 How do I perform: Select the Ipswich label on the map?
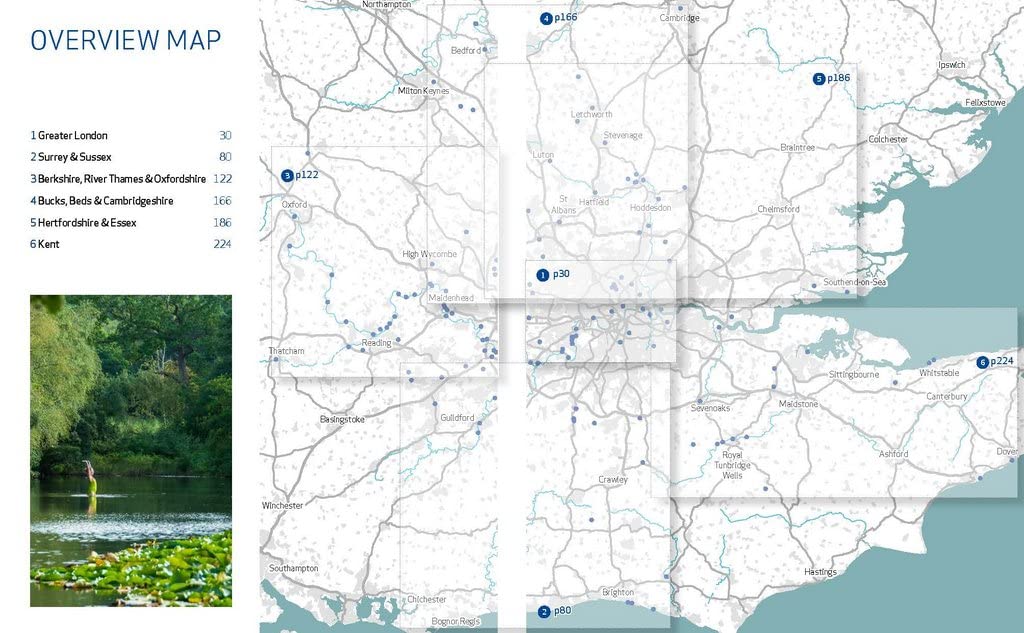click(952, 65)
